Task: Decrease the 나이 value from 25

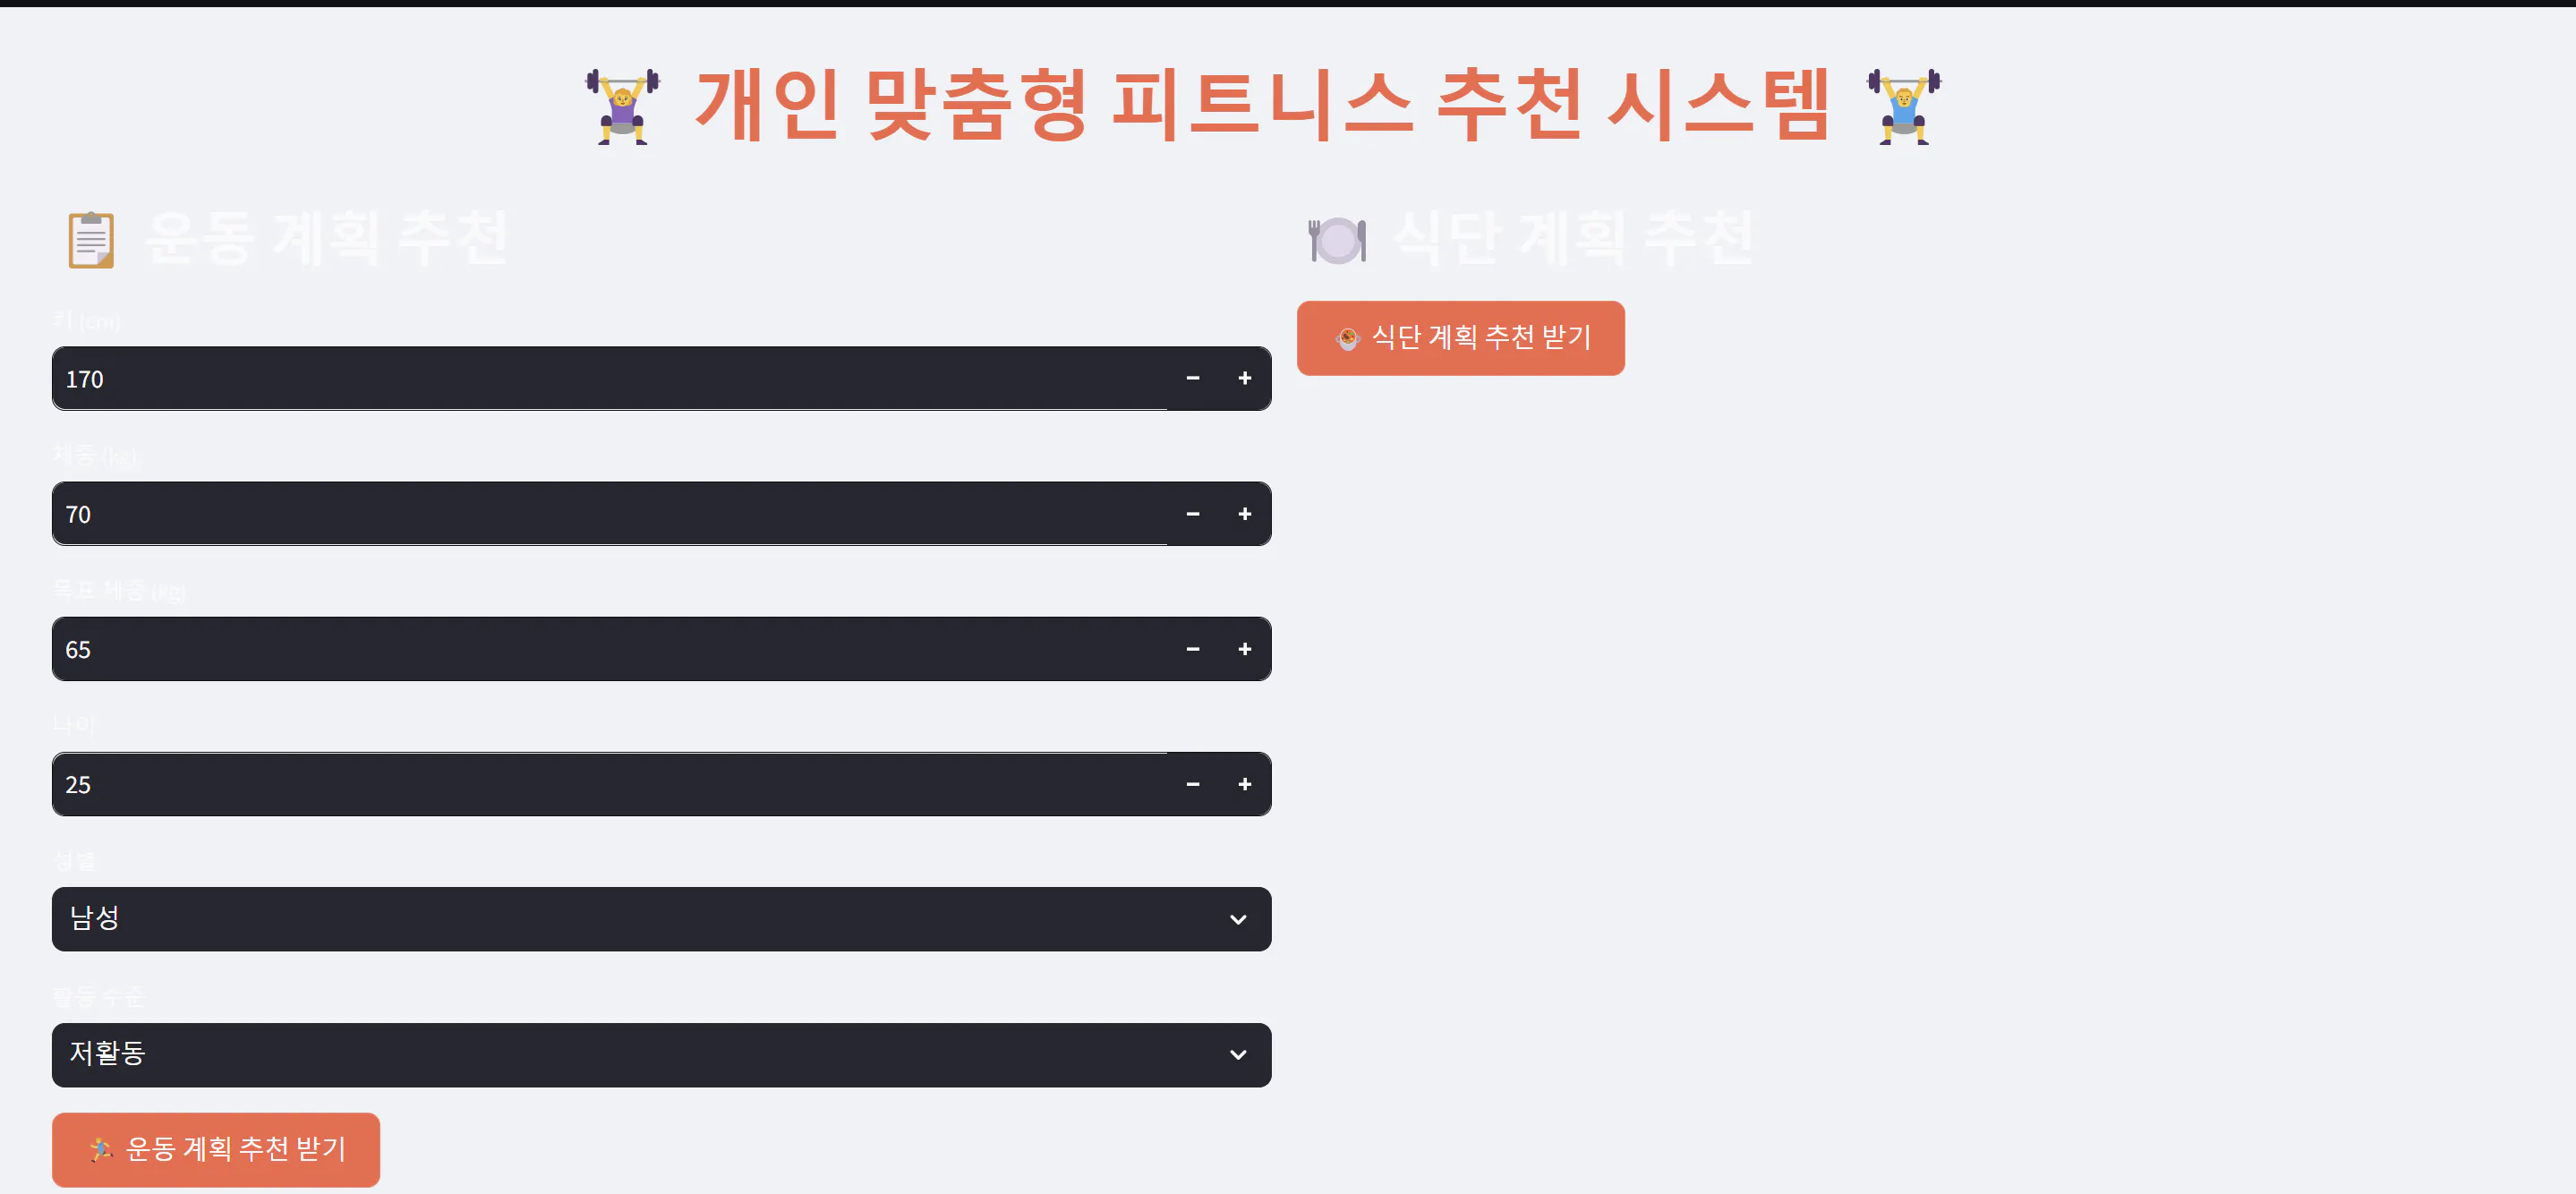Action: 1192,784
